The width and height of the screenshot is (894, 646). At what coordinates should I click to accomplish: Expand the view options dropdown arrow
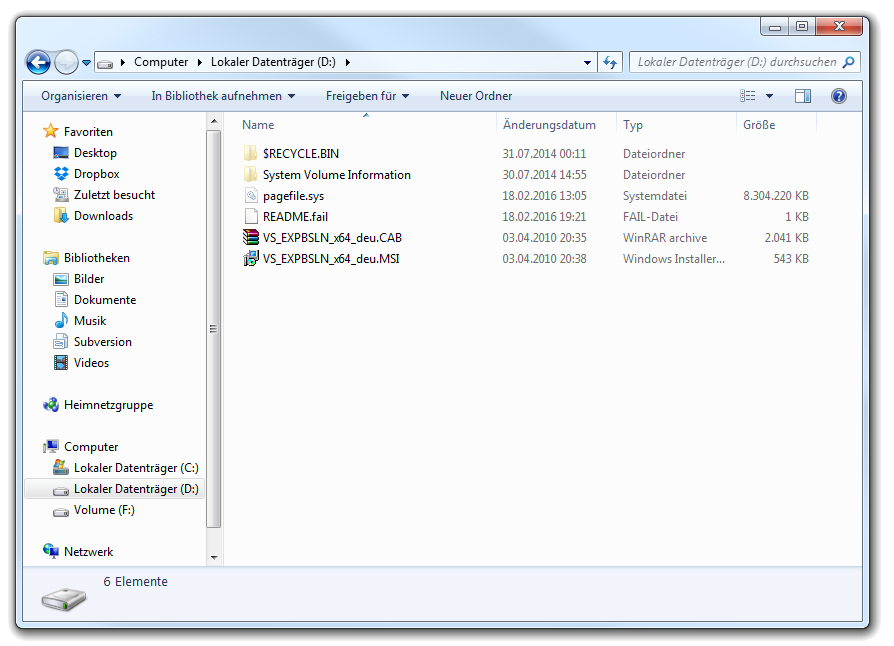point(769,96)
